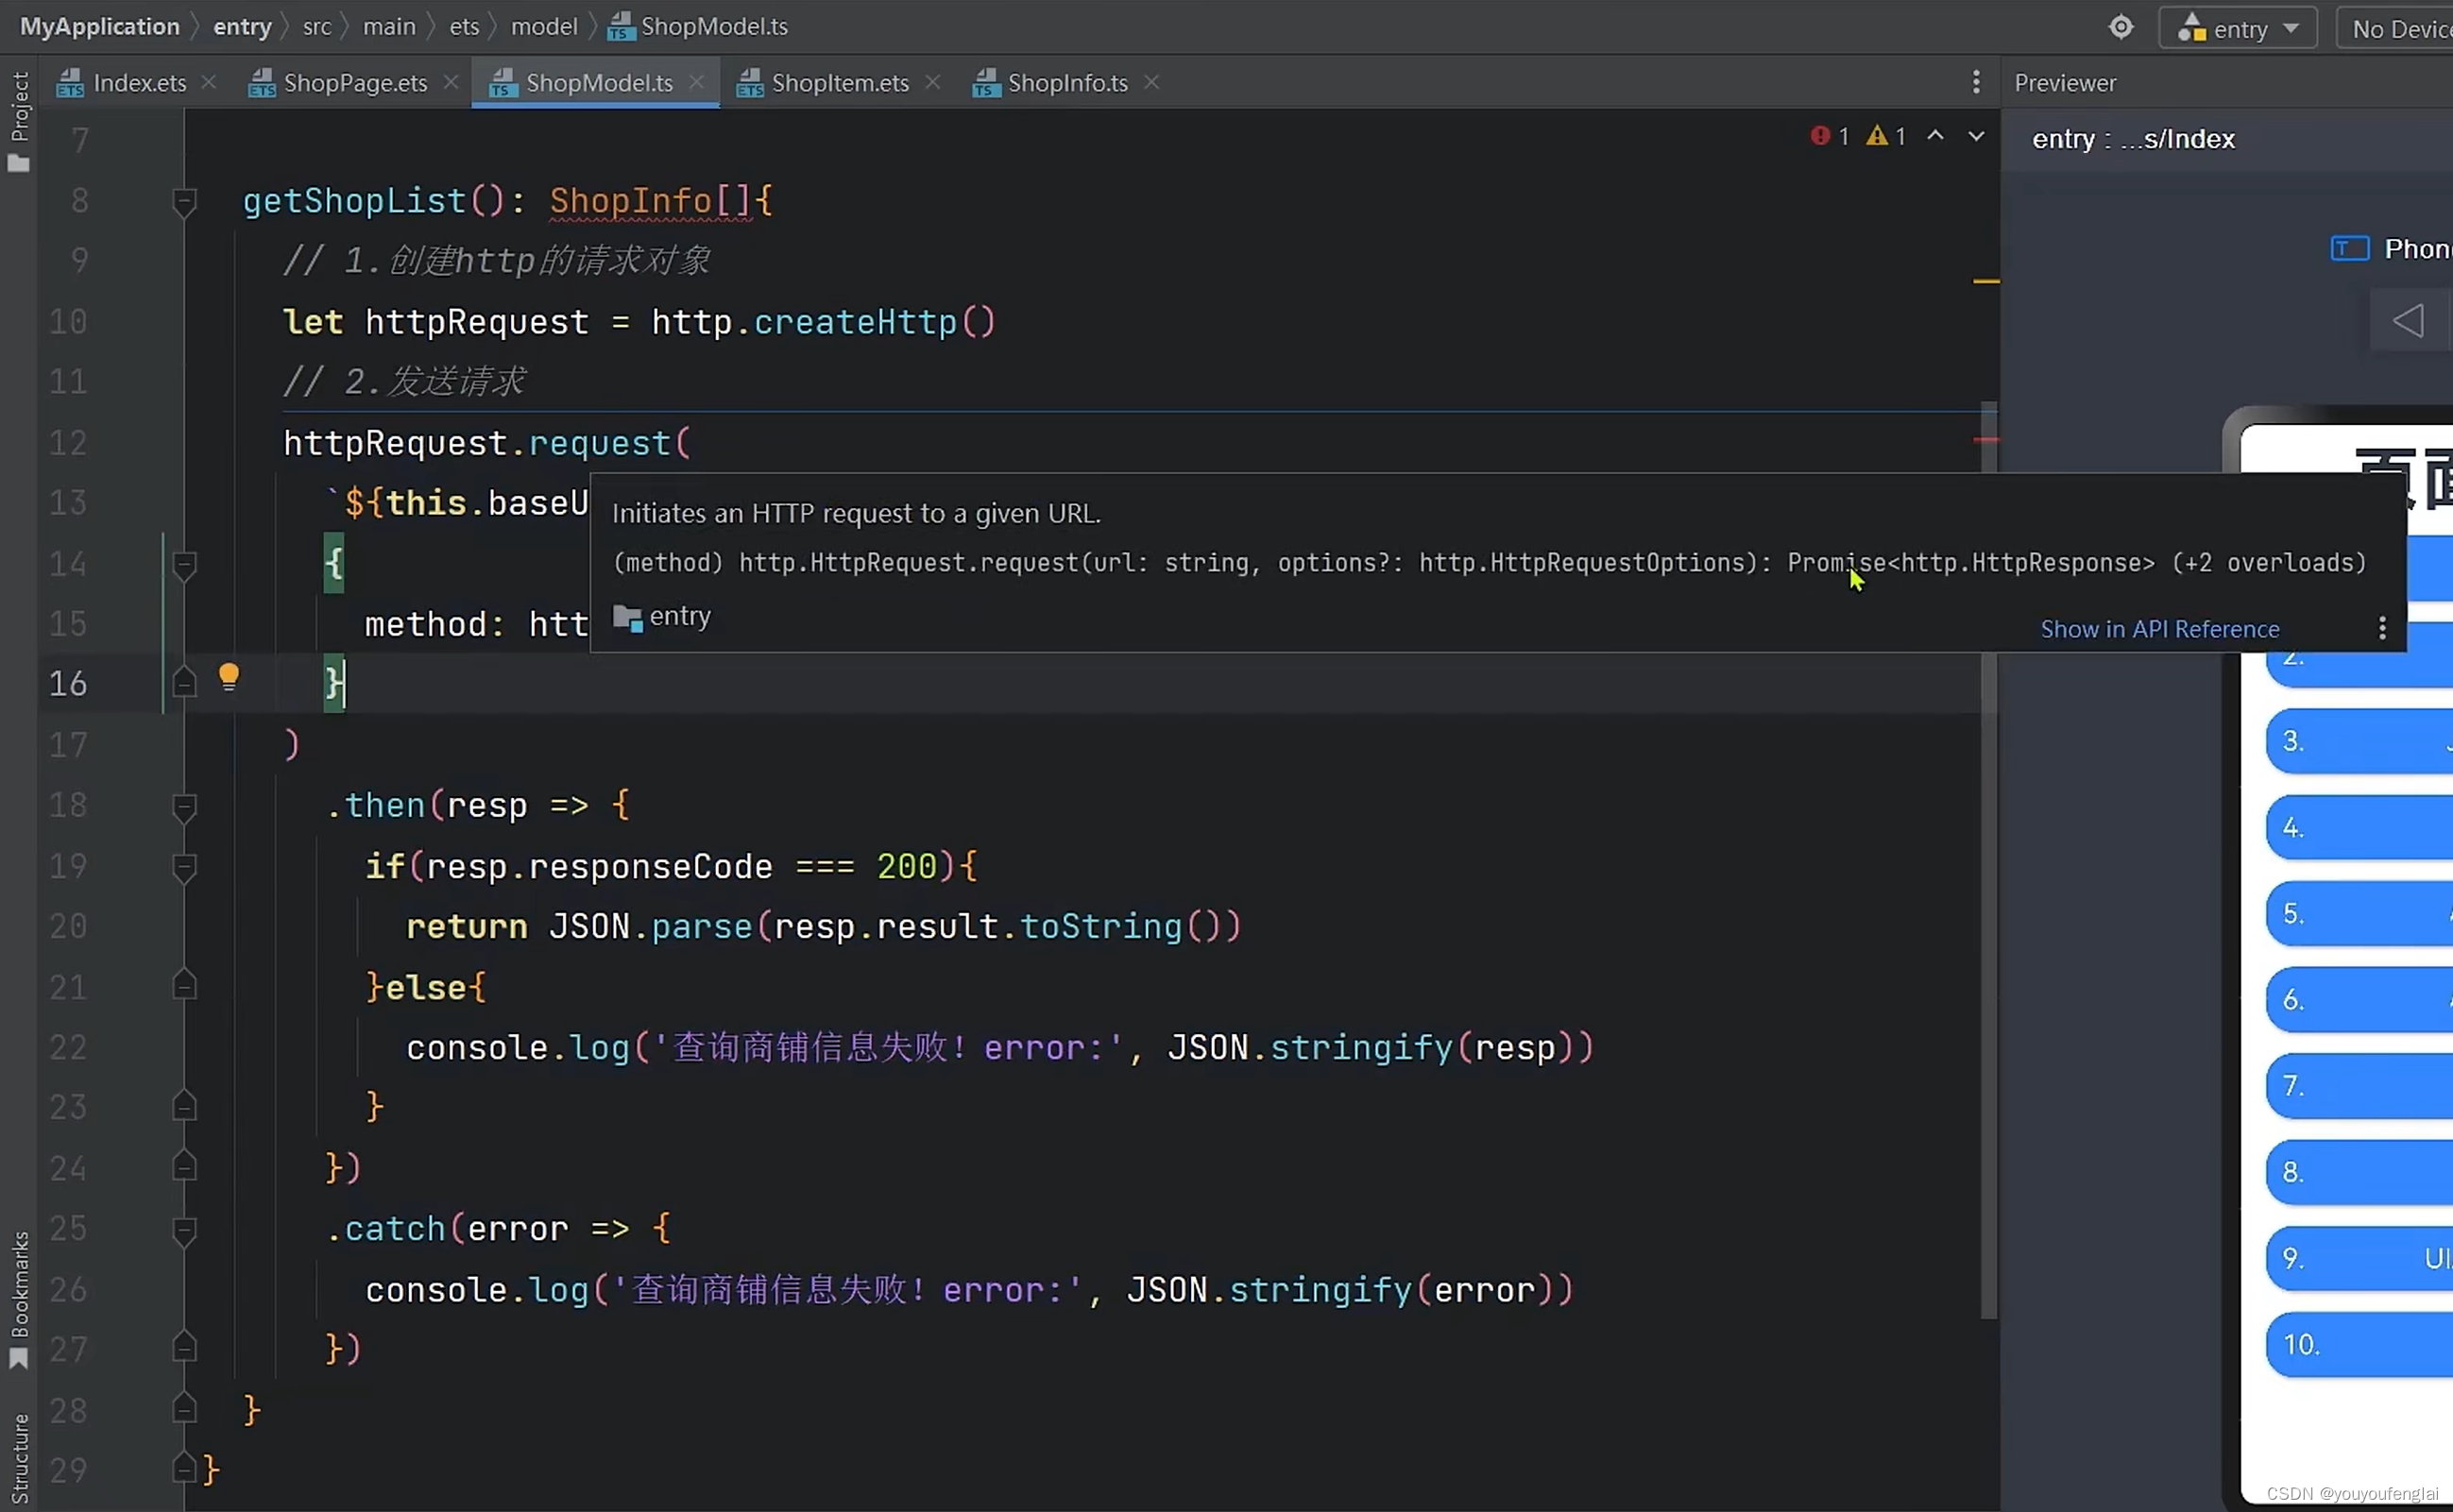This screenshot has width=2453, height=1512.
Task: Click the blue item 7 in preview
Action: tap(2359, 1085)
